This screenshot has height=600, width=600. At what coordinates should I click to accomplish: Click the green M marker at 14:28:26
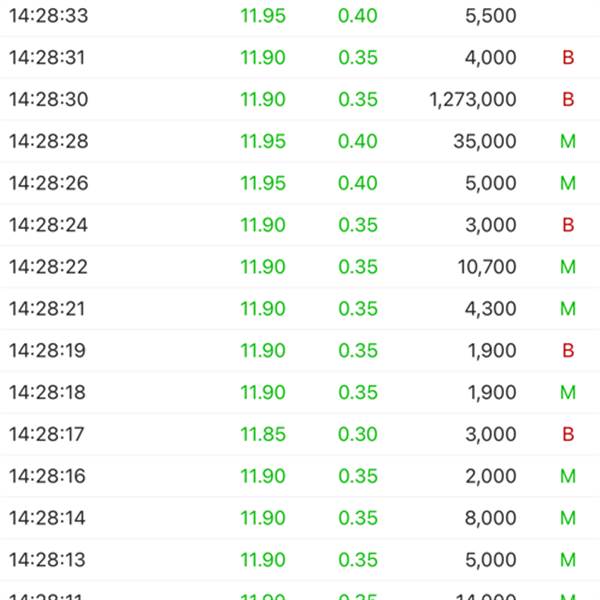568,183
